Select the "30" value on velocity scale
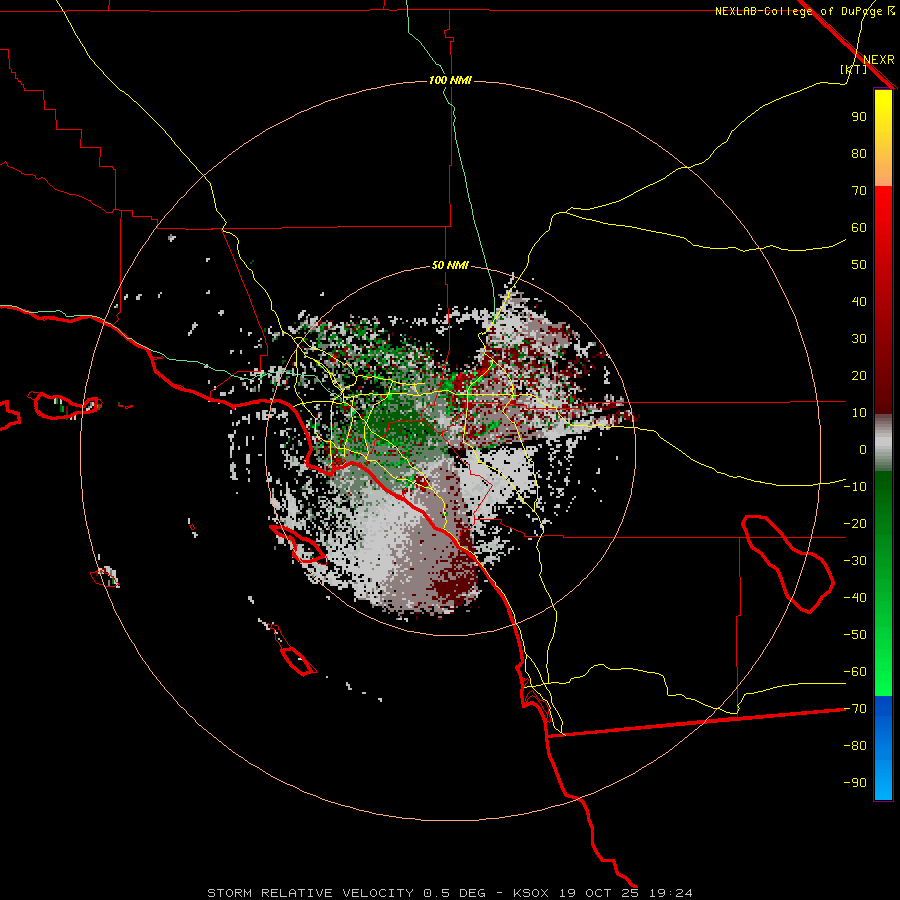This screenshot has height=900, width=900. click(x=859, y=339)
